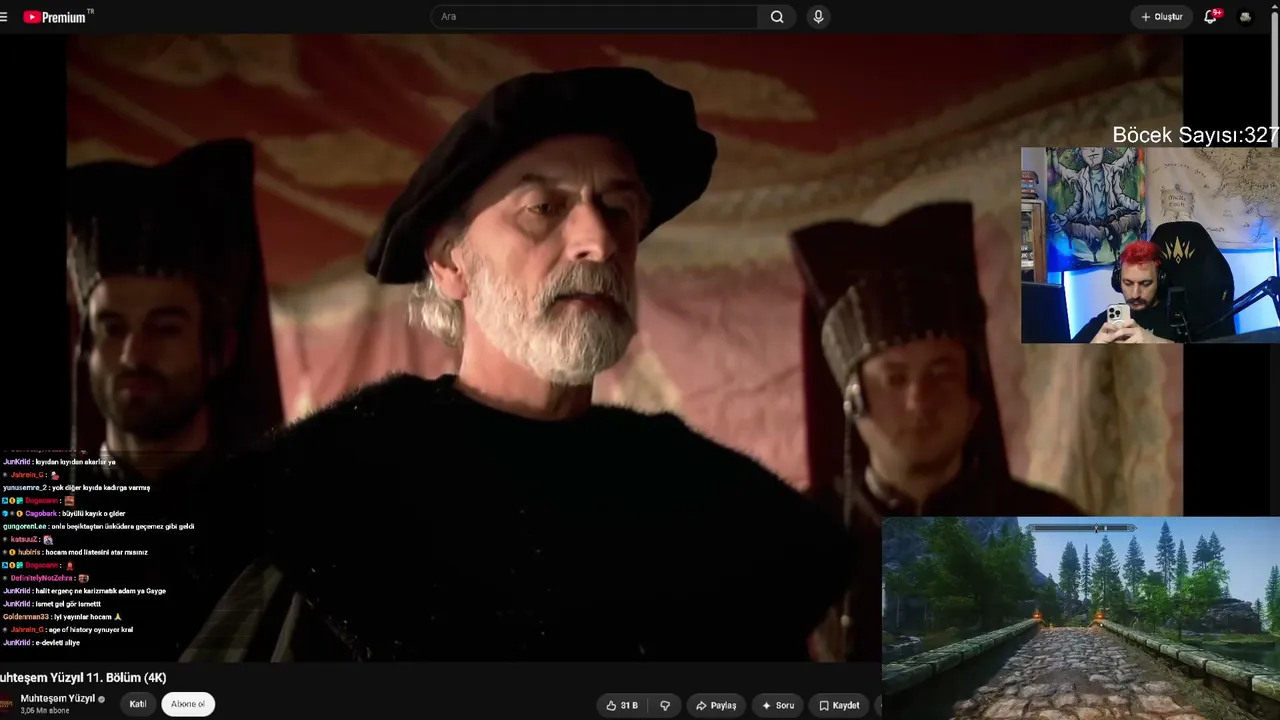This screenshot has height=720, width=1280.
Task: Click the DefinitelyNotZehra username in chat
Action: (42, 579)
